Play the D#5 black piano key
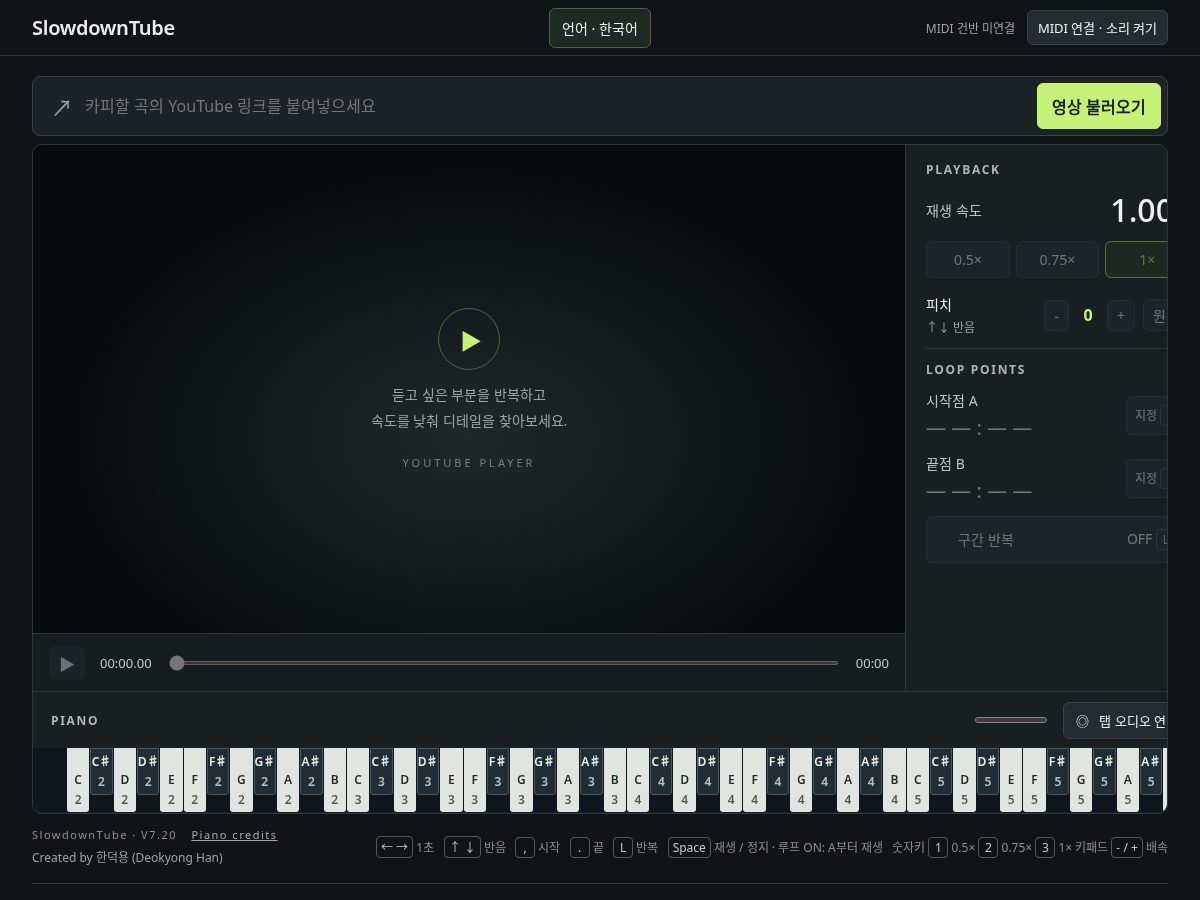This screenshot has width=1200, height=900. coord(988,771)
